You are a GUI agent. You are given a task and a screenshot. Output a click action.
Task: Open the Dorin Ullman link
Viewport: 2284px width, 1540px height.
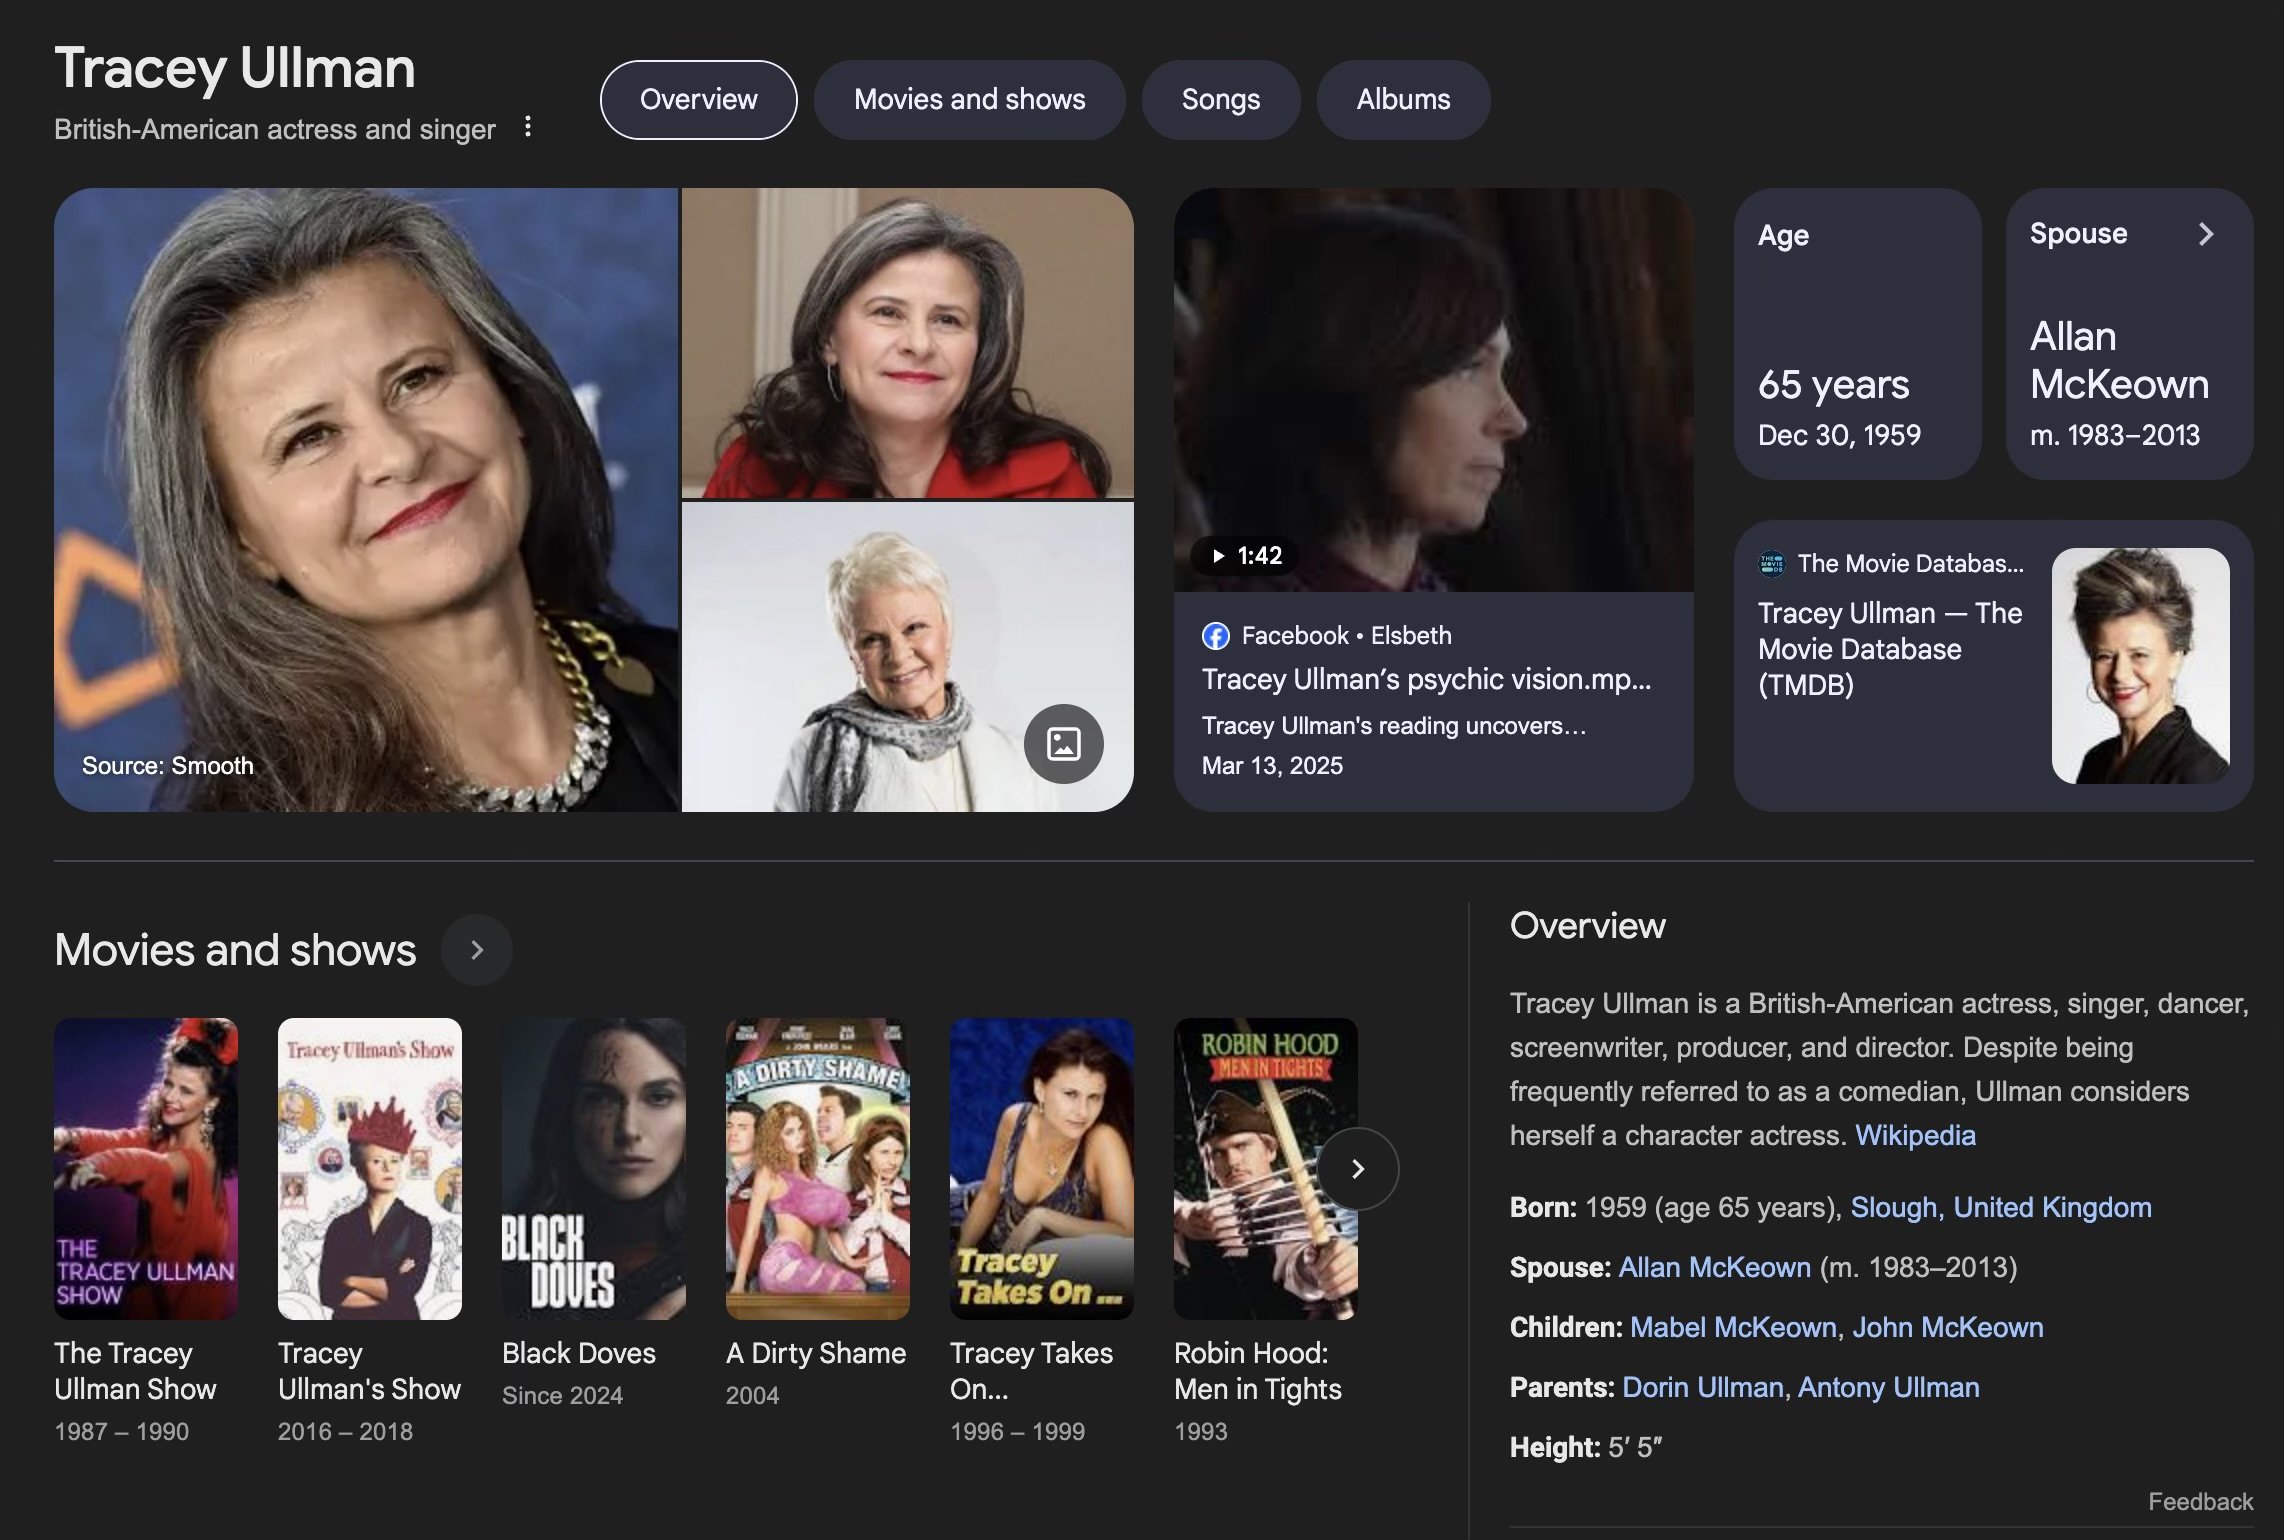(x=1702, y=1388)
